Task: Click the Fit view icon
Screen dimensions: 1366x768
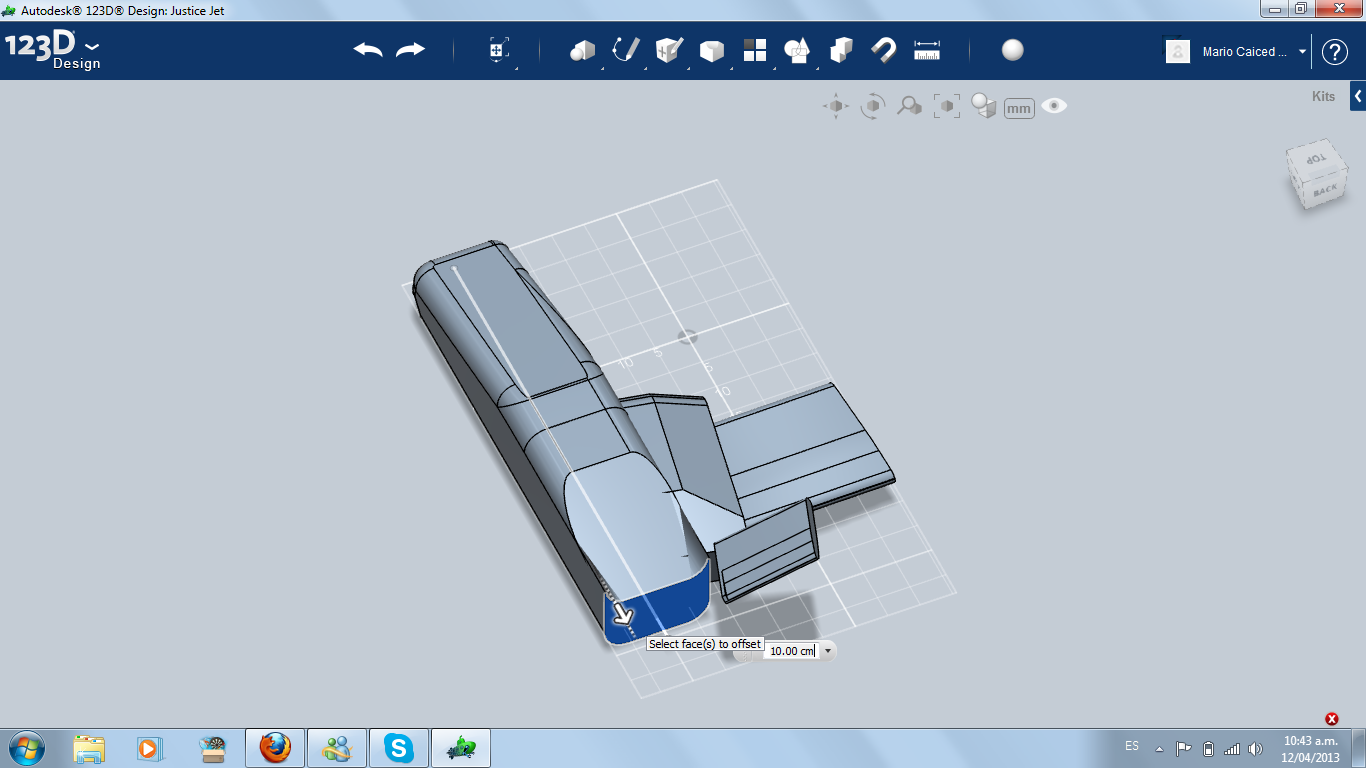Action: (x=946, y=106)
